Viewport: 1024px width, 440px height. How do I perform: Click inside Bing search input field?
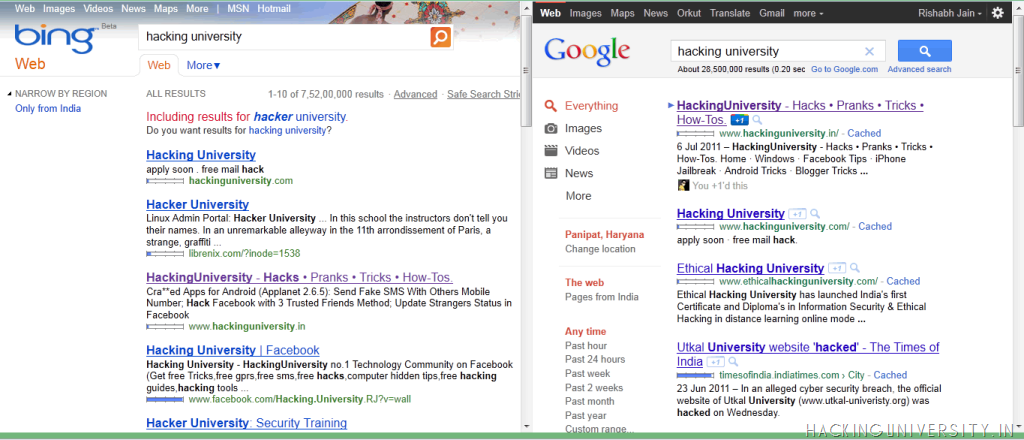tap(284, 37)
